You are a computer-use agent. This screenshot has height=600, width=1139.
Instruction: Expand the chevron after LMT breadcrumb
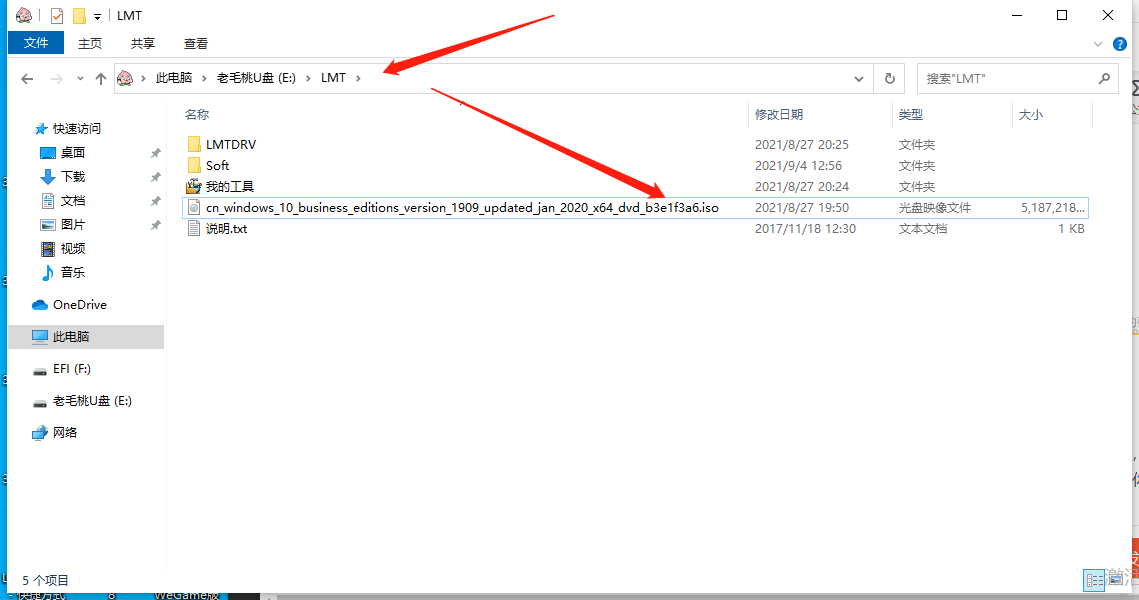coord(358,78)
